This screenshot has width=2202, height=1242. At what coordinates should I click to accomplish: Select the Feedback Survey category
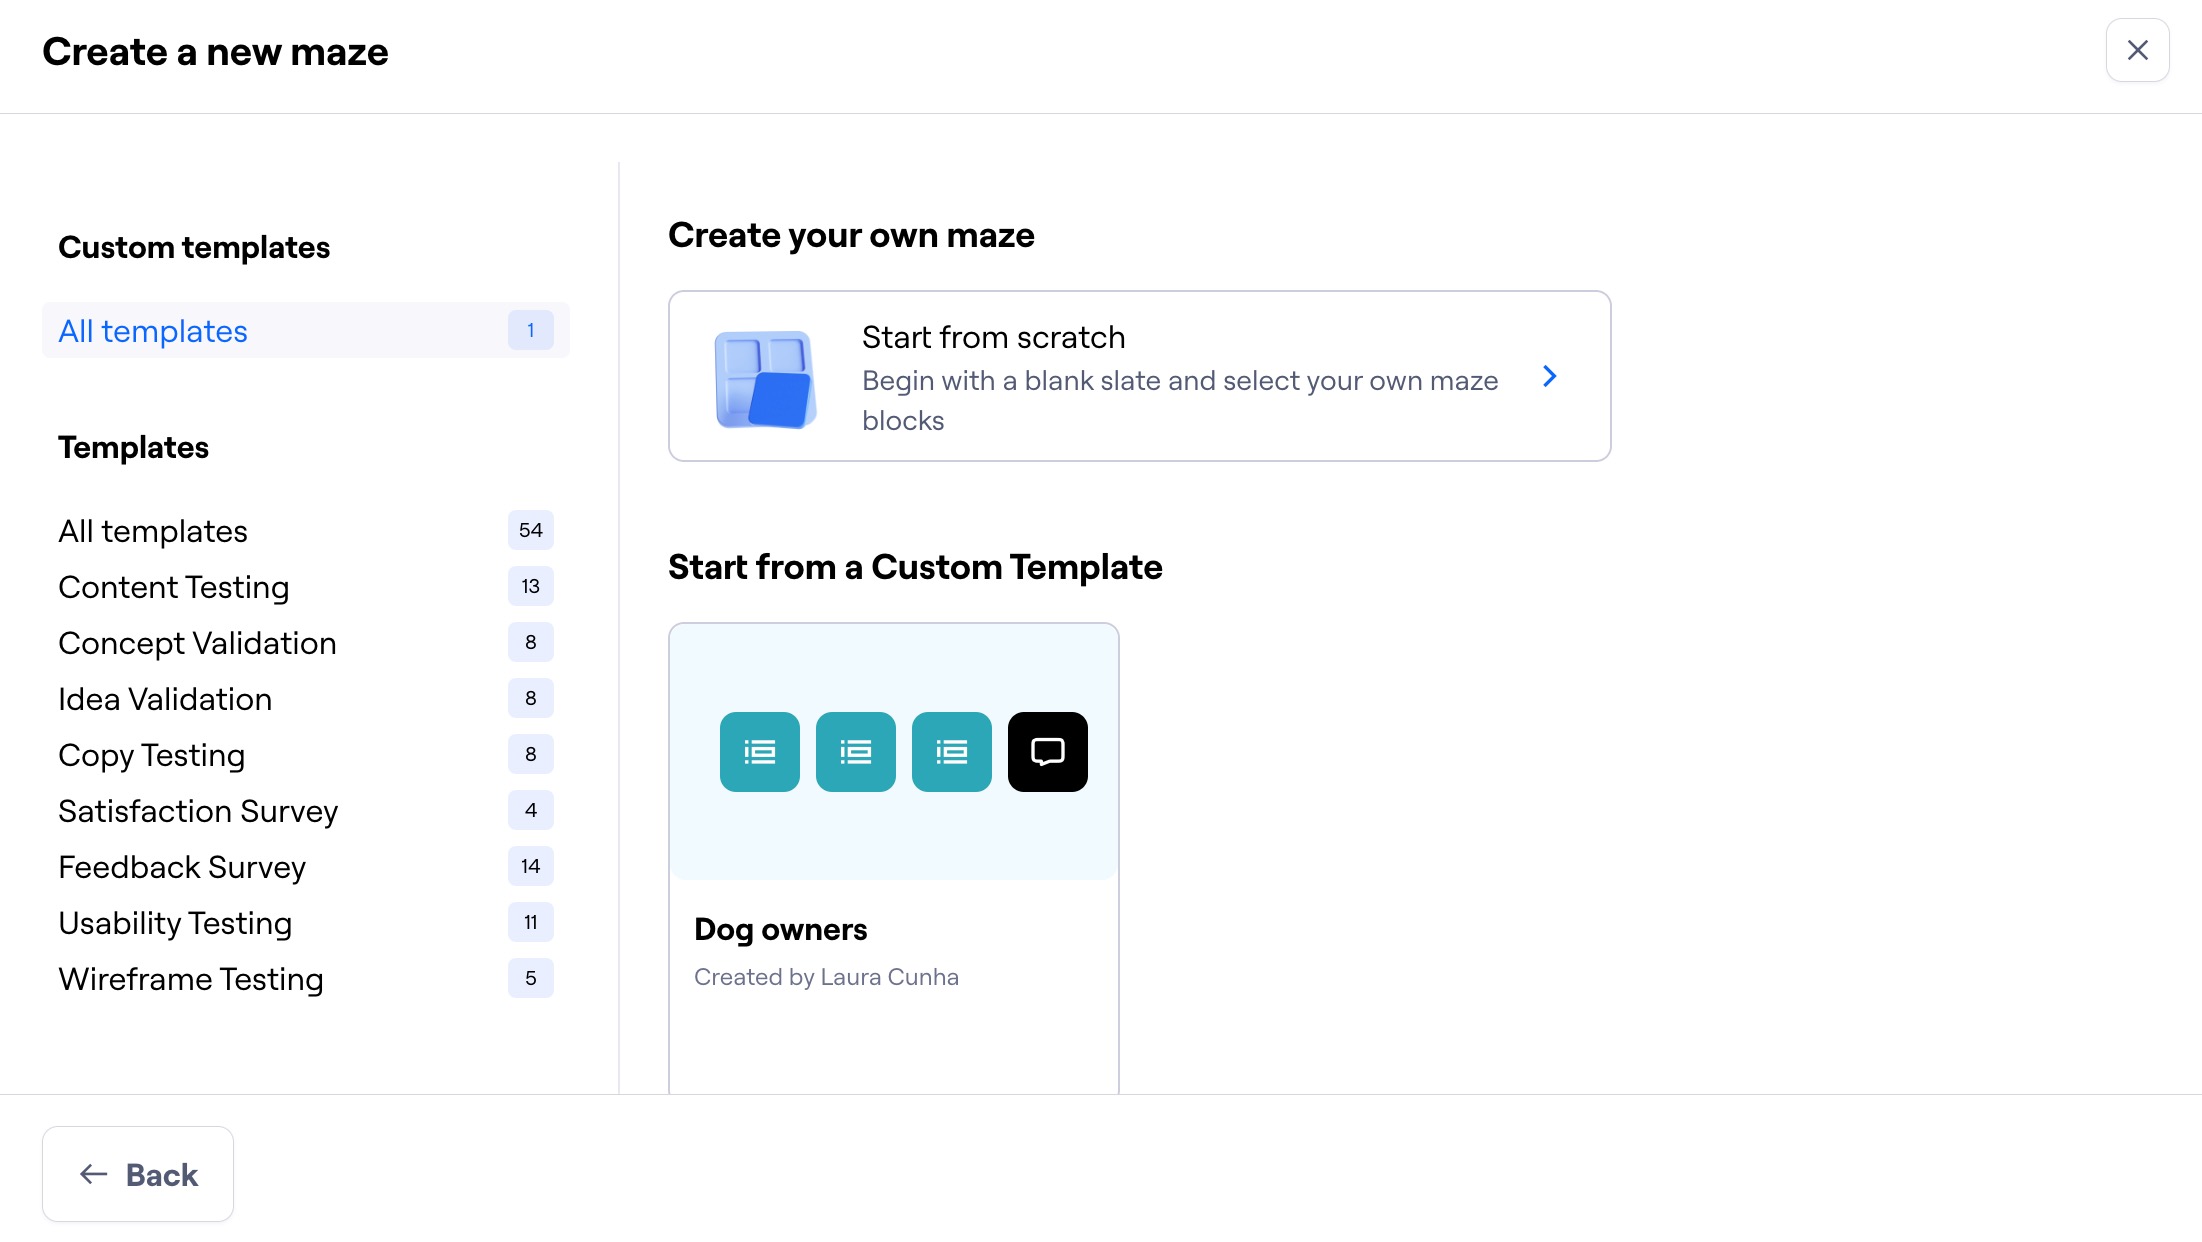(x=182, y=867)
